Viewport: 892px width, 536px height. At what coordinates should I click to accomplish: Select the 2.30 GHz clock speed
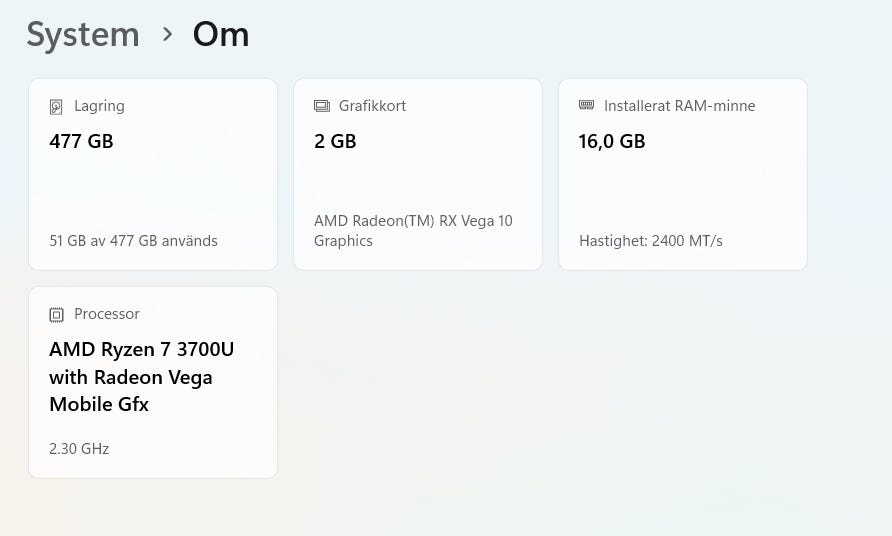(79, 449)
